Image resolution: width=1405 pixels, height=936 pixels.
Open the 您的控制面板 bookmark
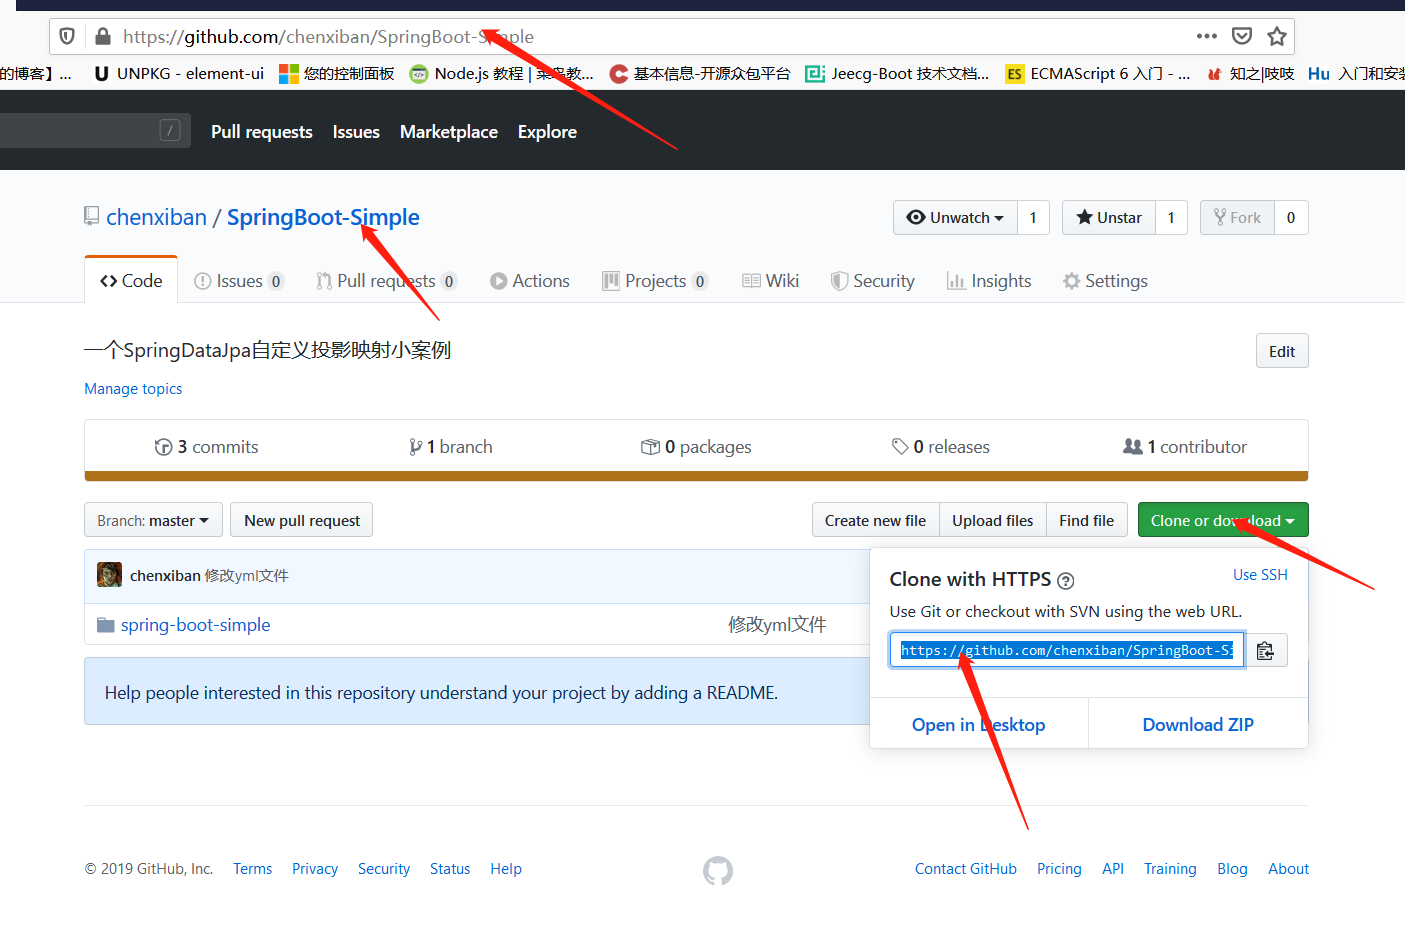(337, 74)
